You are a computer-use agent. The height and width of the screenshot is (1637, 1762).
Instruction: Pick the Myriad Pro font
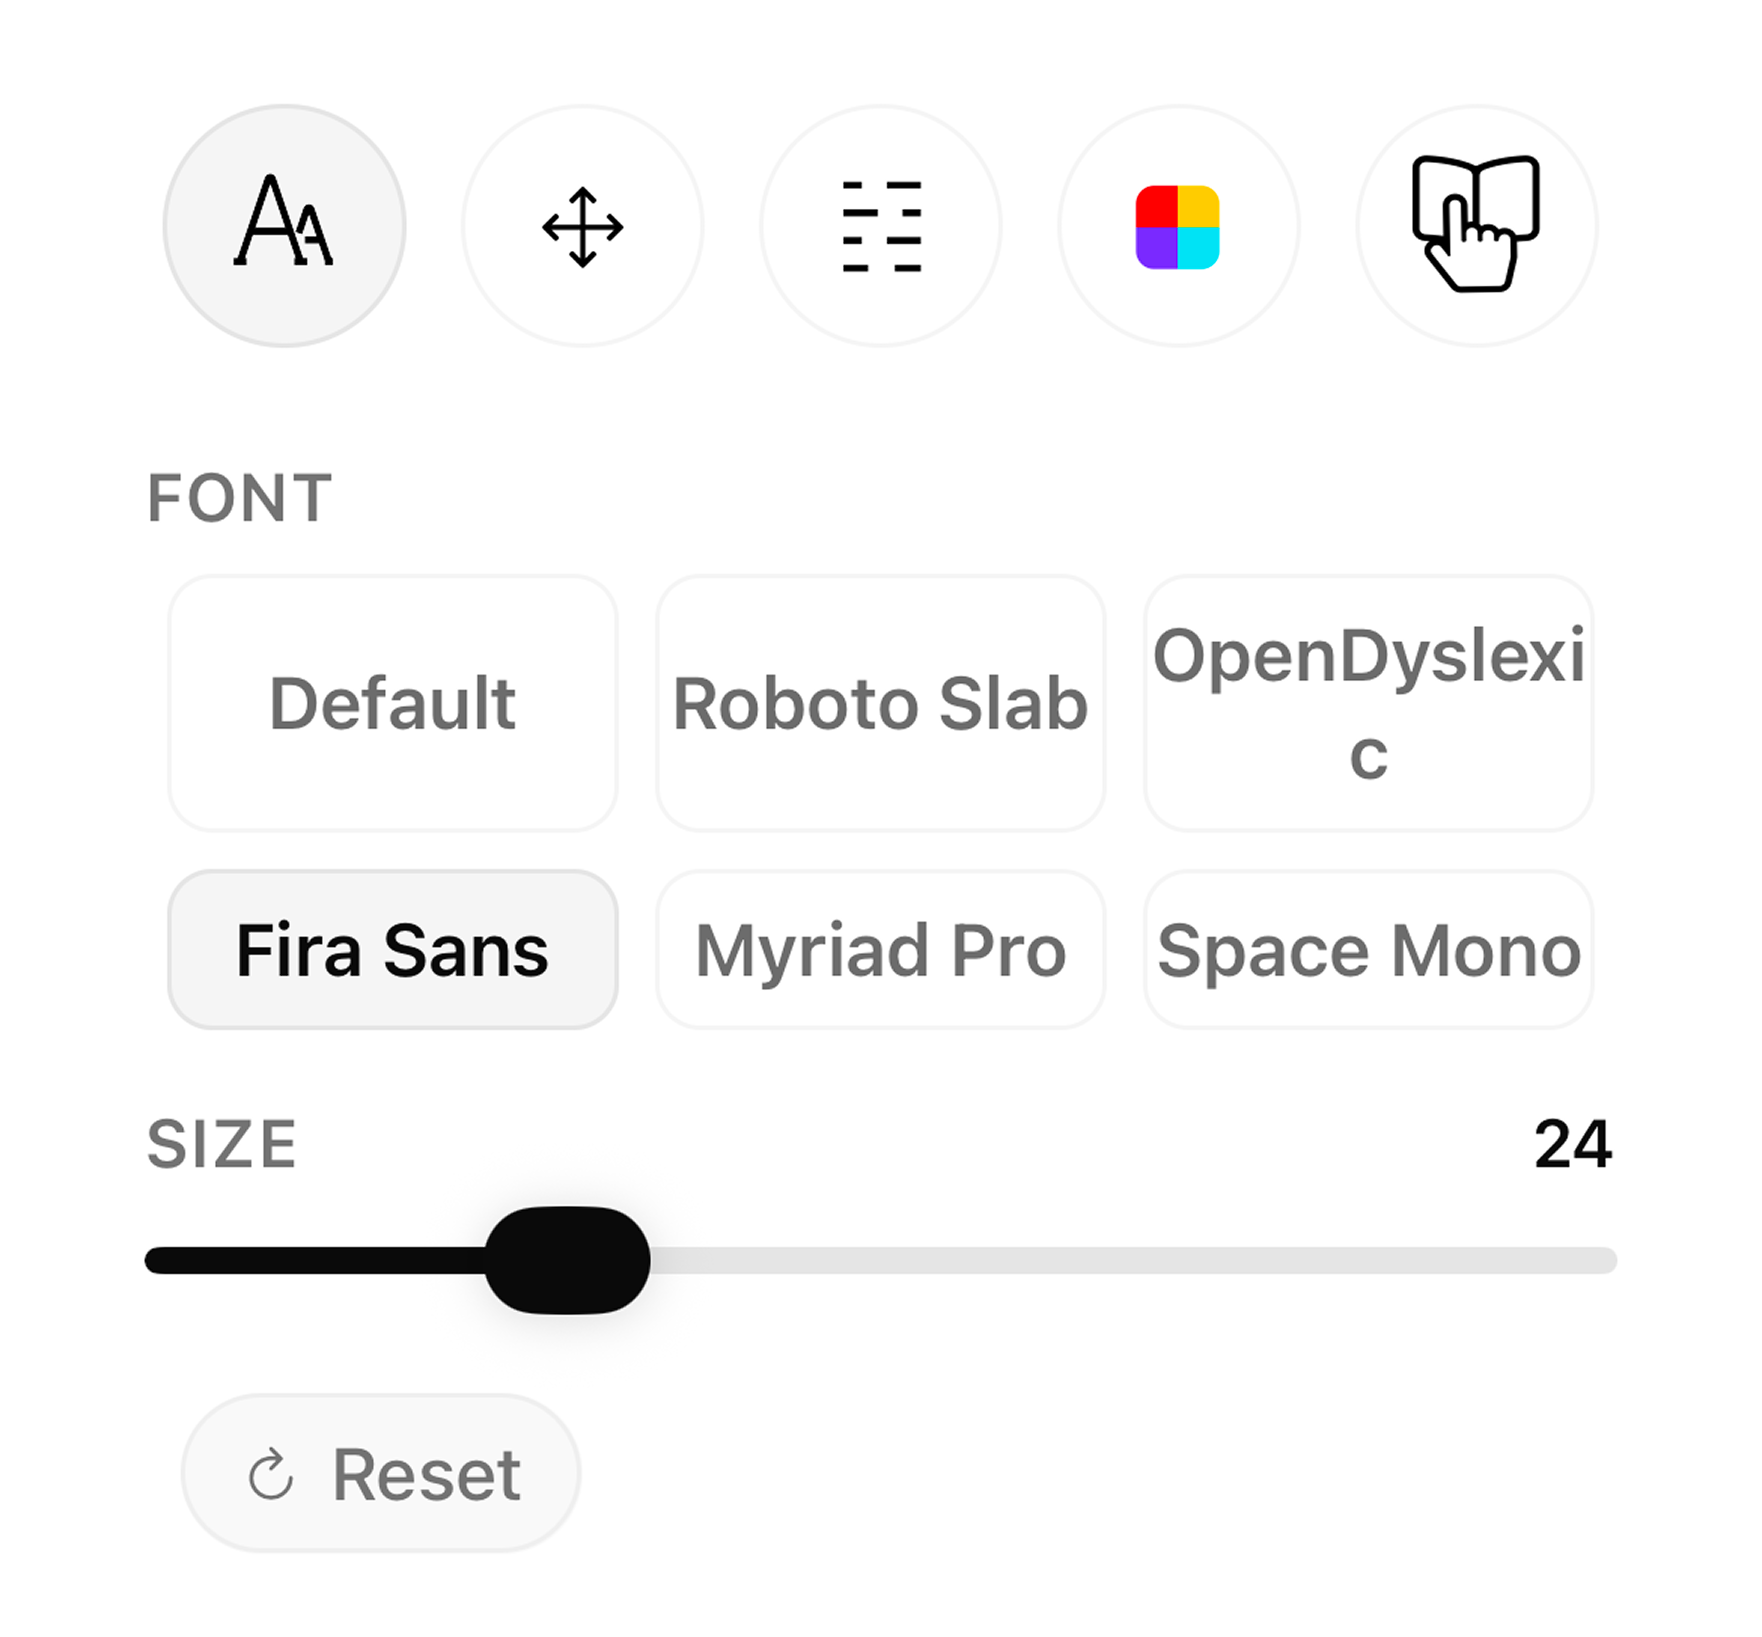tap(880, 949)
